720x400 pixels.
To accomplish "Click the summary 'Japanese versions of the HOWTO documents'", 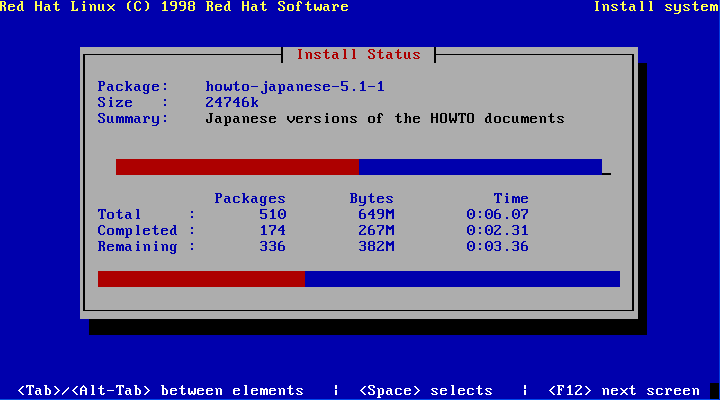I will click(385, 118).
